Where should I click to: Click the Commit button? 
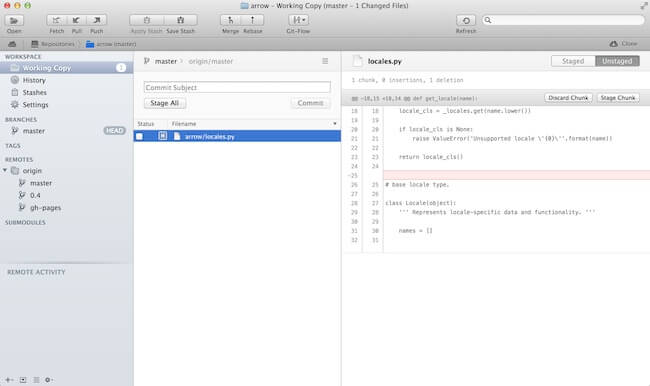click(x=310, y=103)
